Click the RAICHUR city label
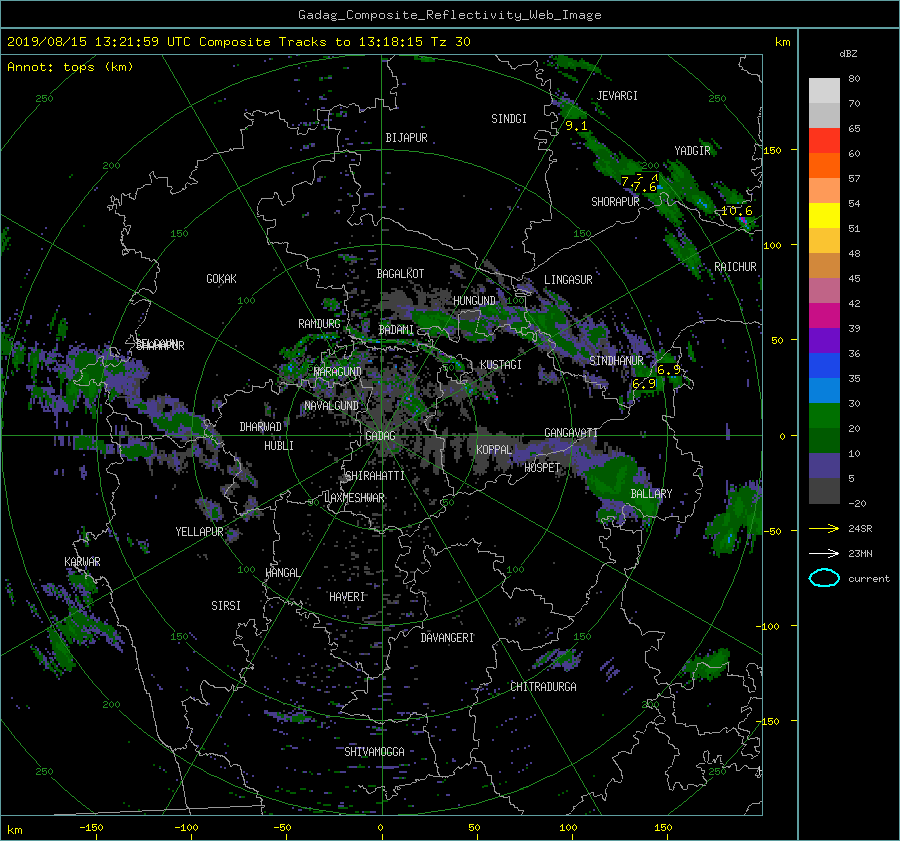Image resolution: width=900 pixels, height=841 pixels. point(735,267)
